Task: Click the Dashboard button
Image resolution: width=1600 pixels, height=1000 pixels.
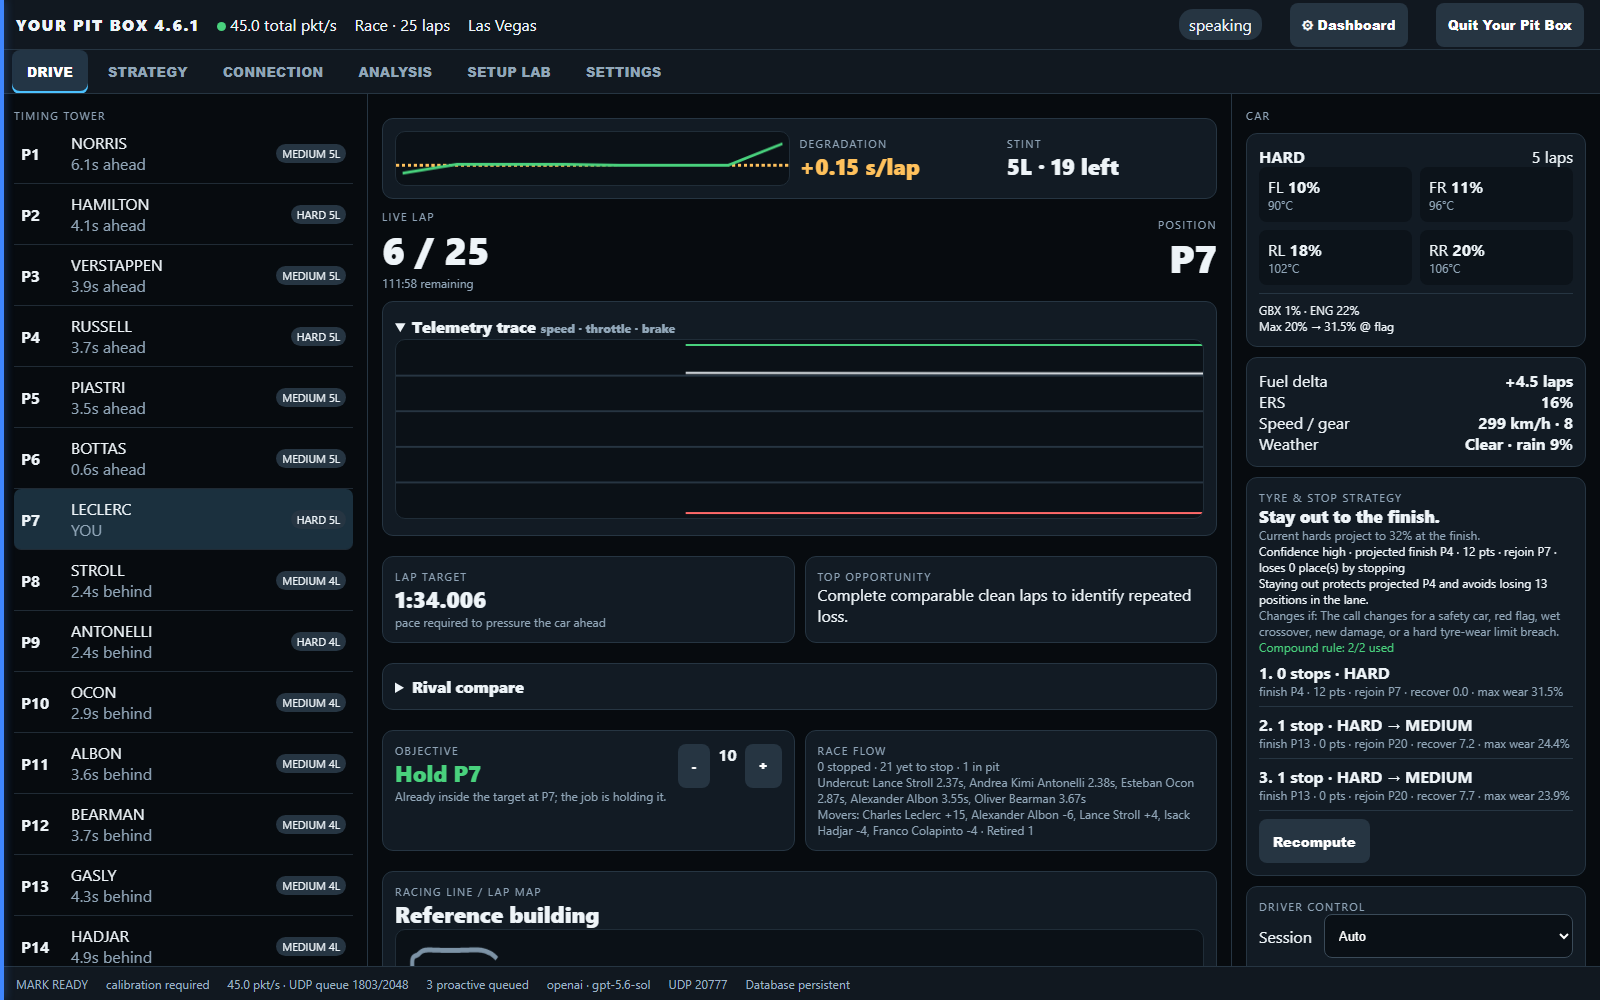Action: tap(1348, 25)
